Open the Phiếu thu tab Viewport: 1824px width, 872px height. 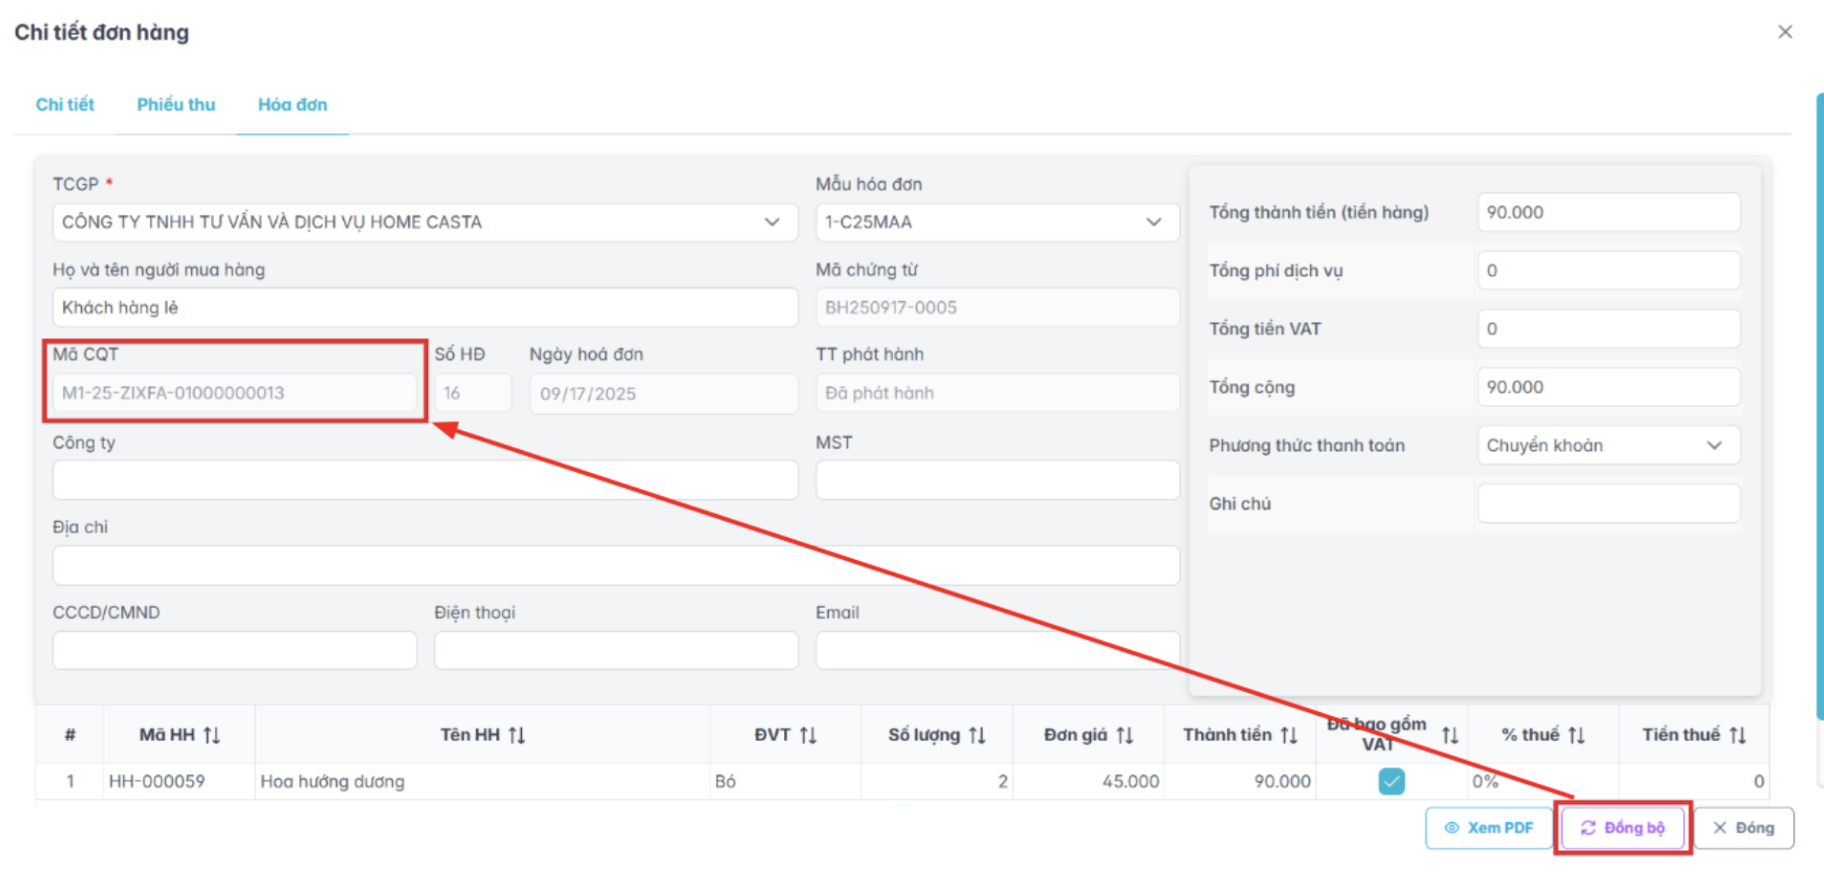click(x=176, y=104)
